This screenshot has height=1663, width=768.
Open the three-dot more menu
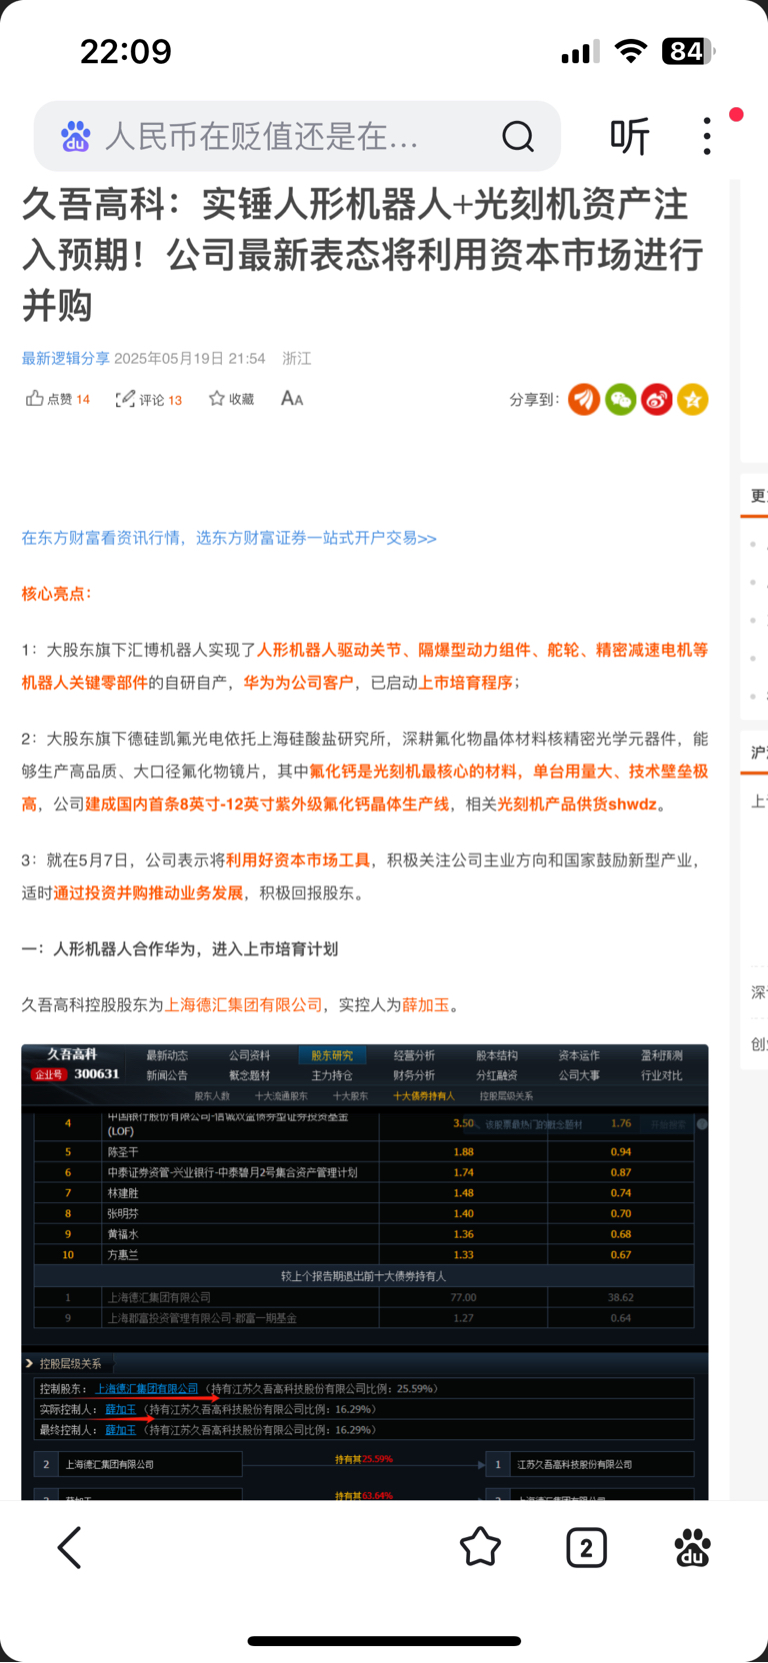[x=707, y=136]
